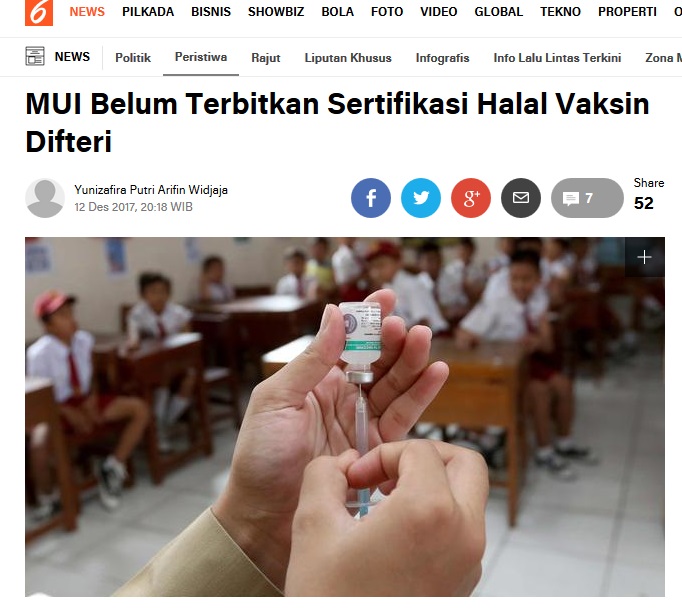Open the BISNIS menu
Image resolution: width=682 pixels, height=609 pixels.
(x=211, y=12)
